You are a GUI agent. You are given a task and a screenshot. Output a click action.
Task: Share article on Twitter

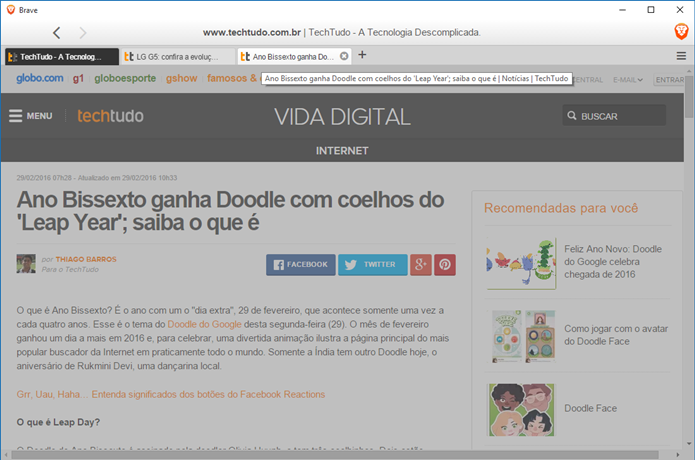[x=372, y=265]
